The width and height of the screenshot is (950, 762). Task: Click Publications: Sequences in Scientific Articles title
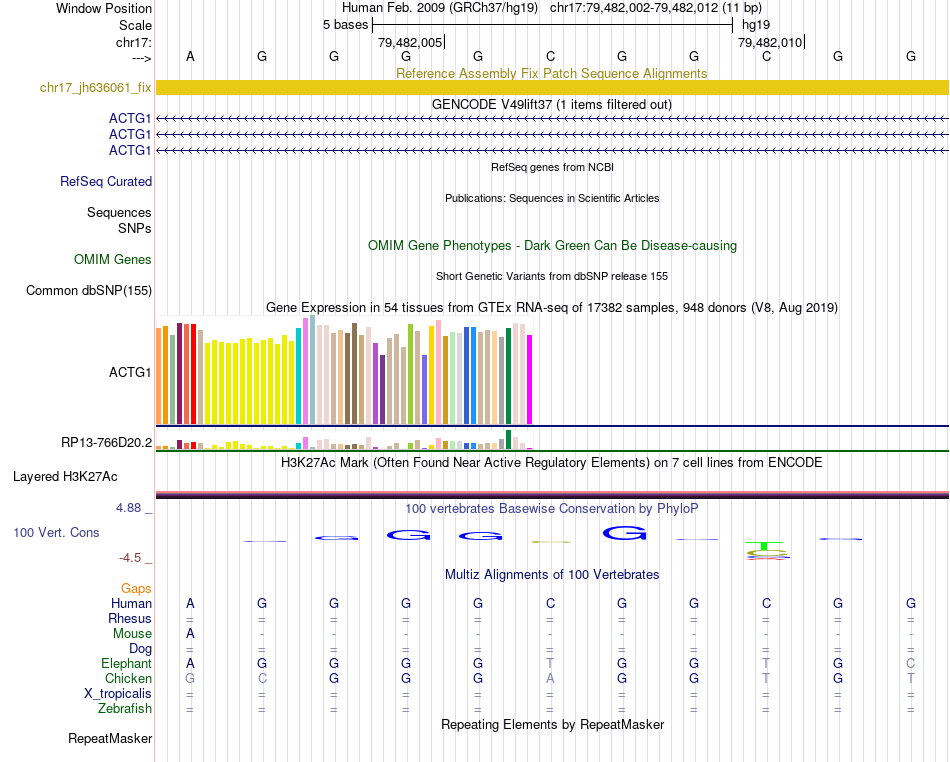point(552,198)
